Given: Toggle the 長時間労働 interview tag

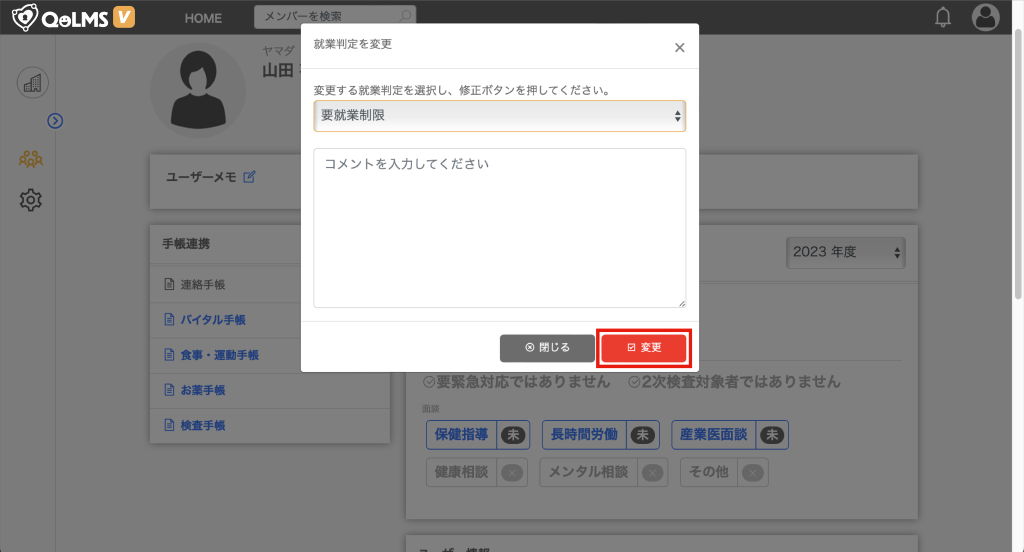Looking at the screenshot, I should (x=599, y=435).
